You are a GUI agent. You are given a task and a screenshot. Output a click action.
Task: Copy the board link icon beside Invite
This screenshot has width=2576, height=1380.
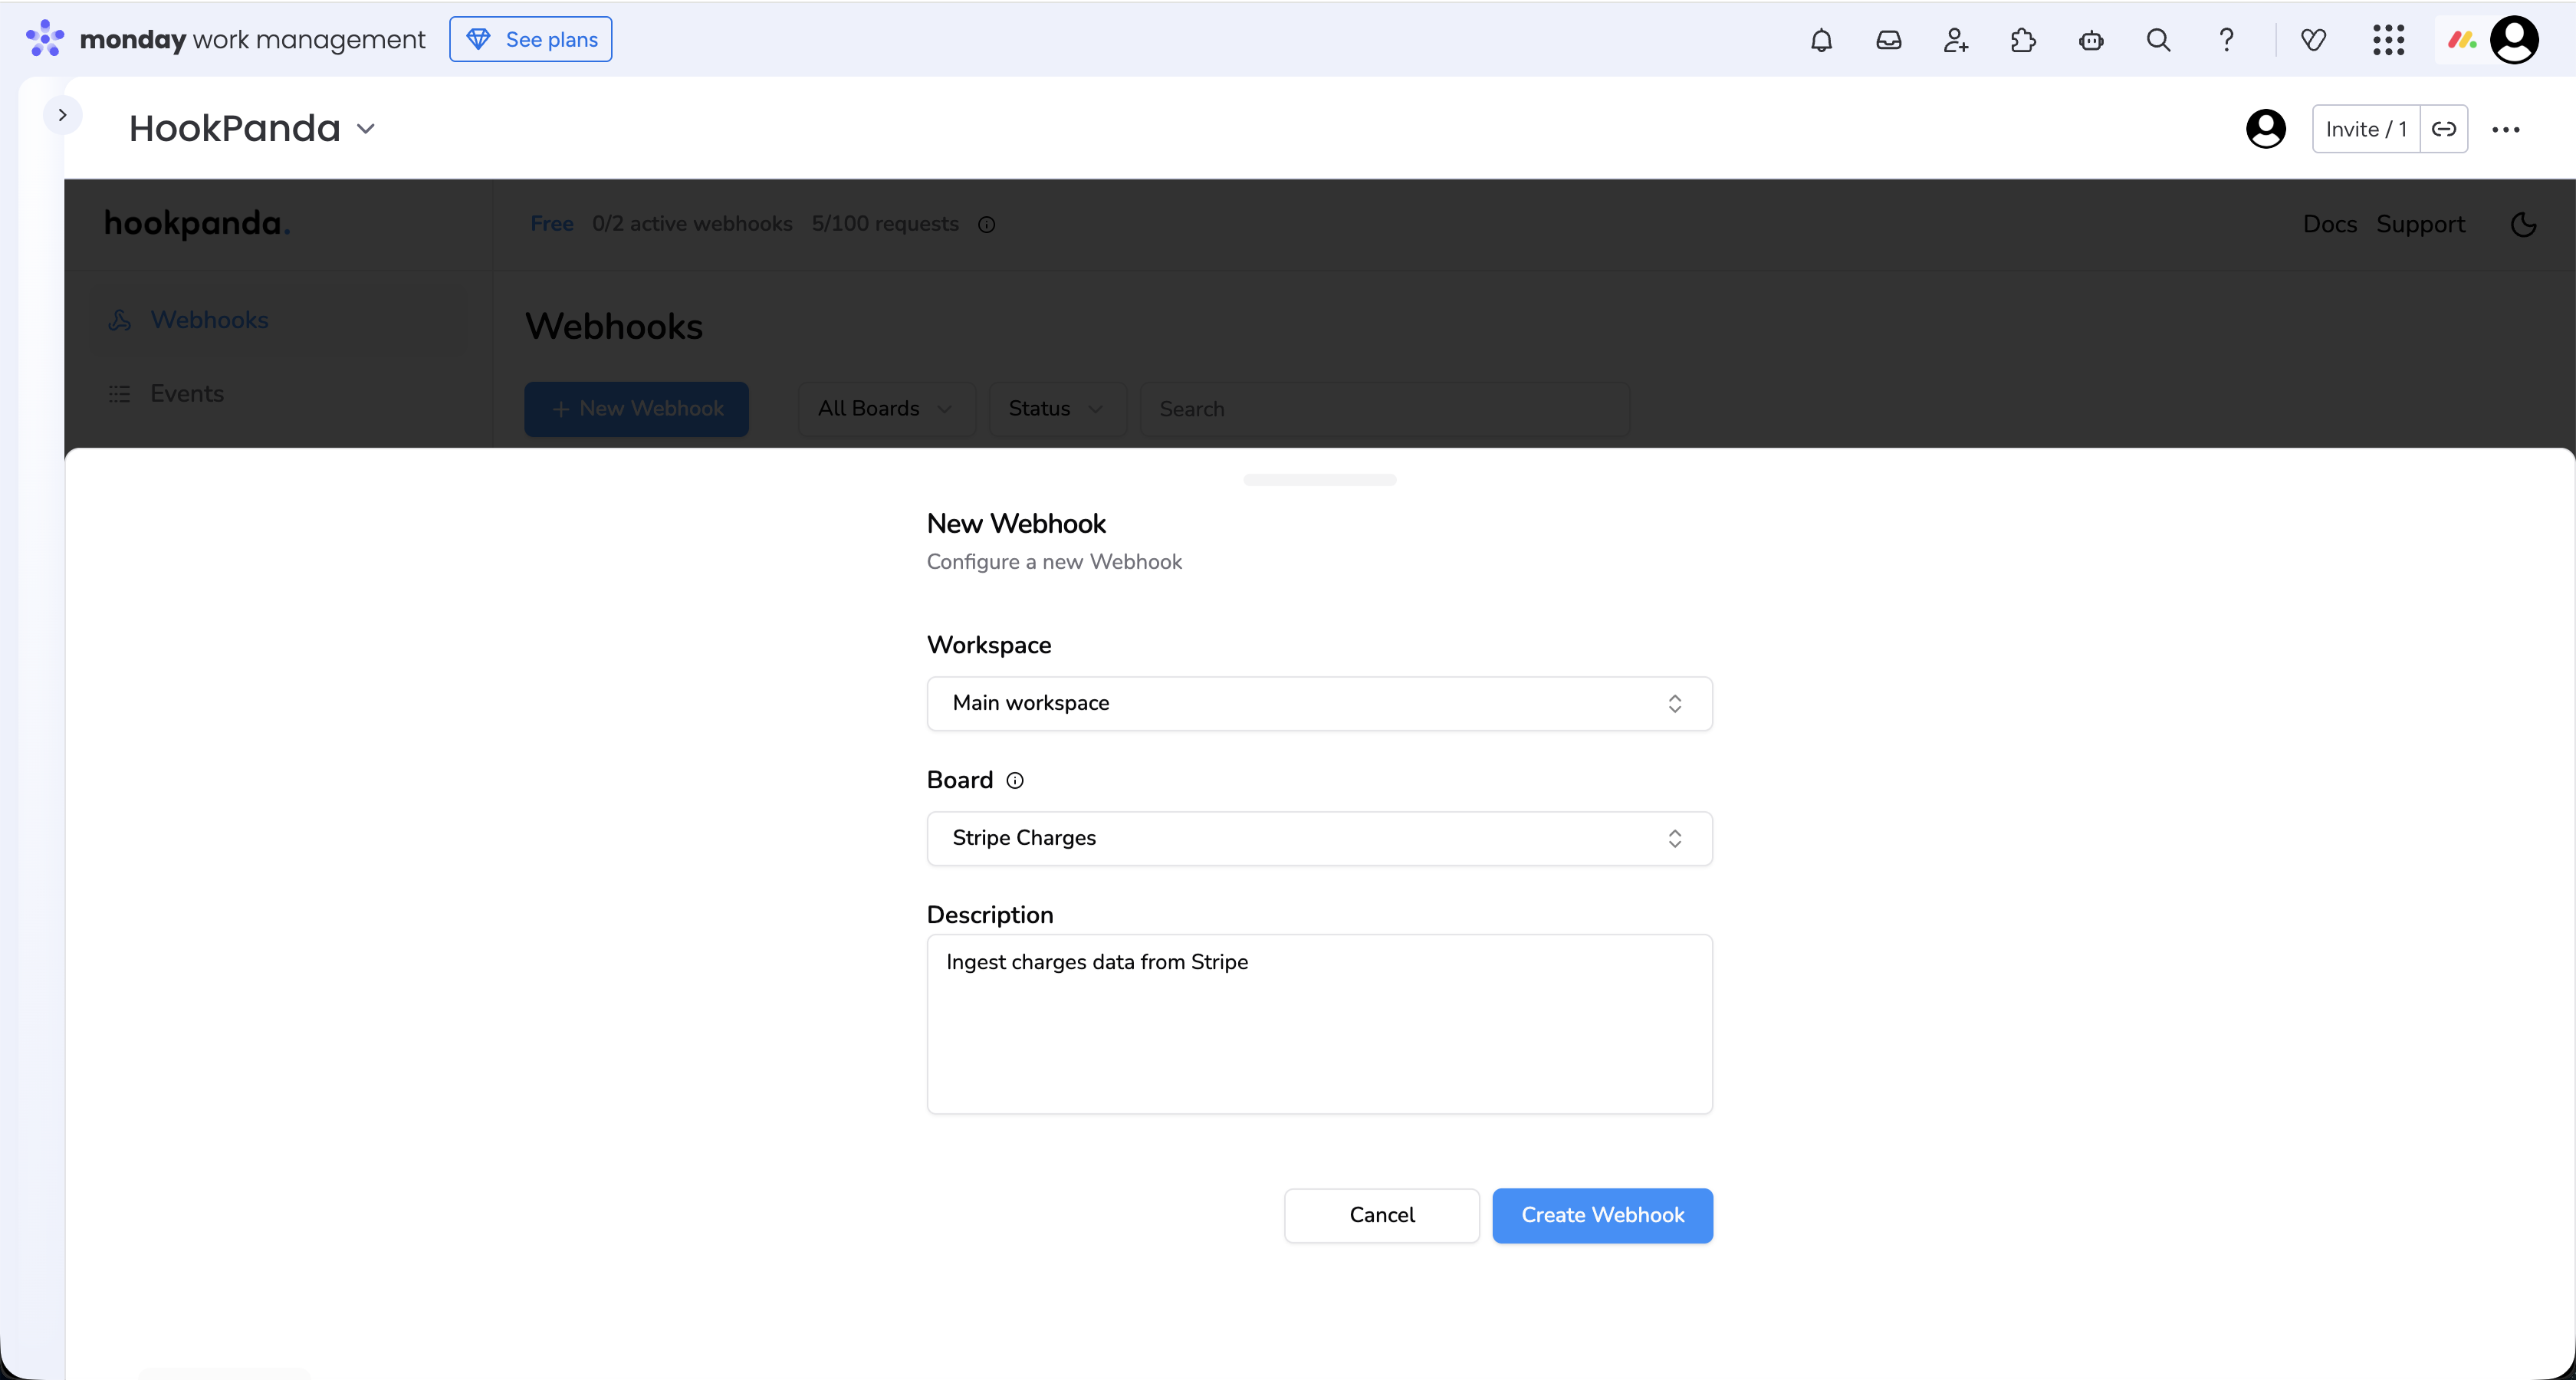click(x=2443, y=129)
